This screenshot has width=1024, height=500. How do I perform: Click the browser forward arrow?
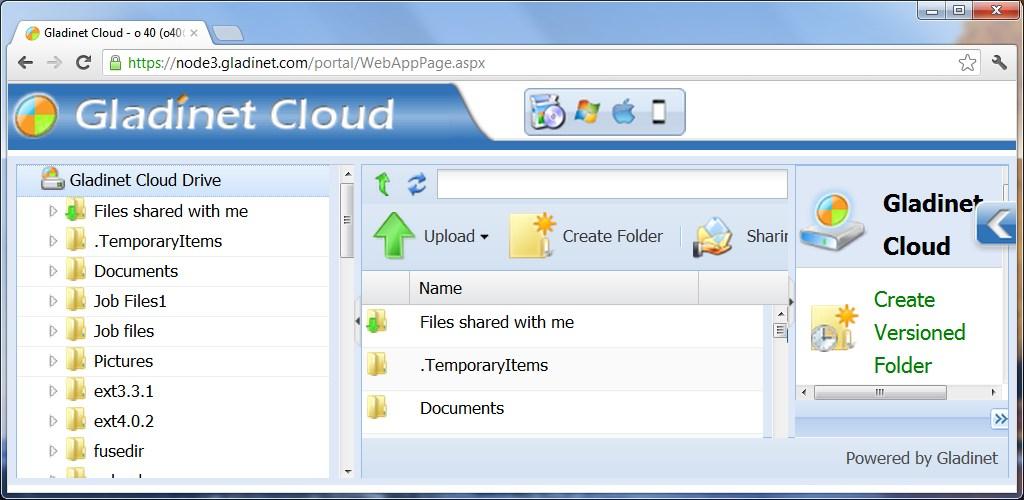pos(55,63)
